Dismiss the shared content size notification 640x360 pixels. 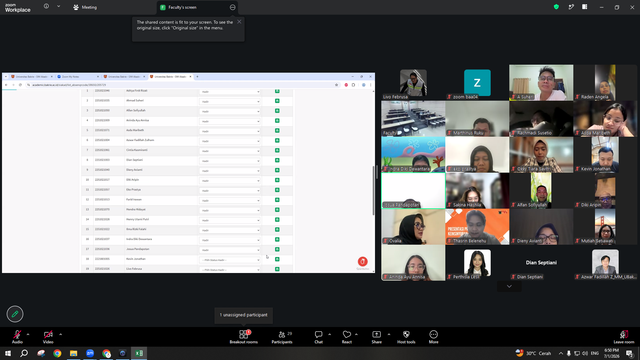point(239,22)
